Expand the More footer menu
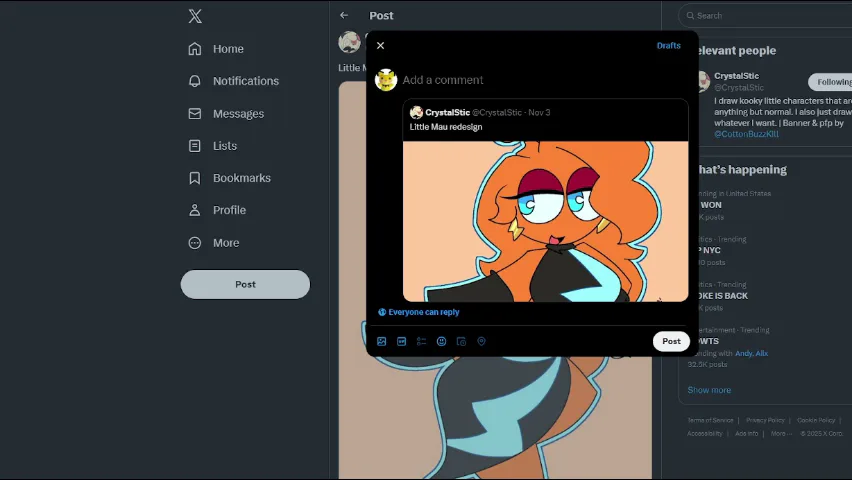The width and height of the screenshot is (852, 480). tap(781, 434)
